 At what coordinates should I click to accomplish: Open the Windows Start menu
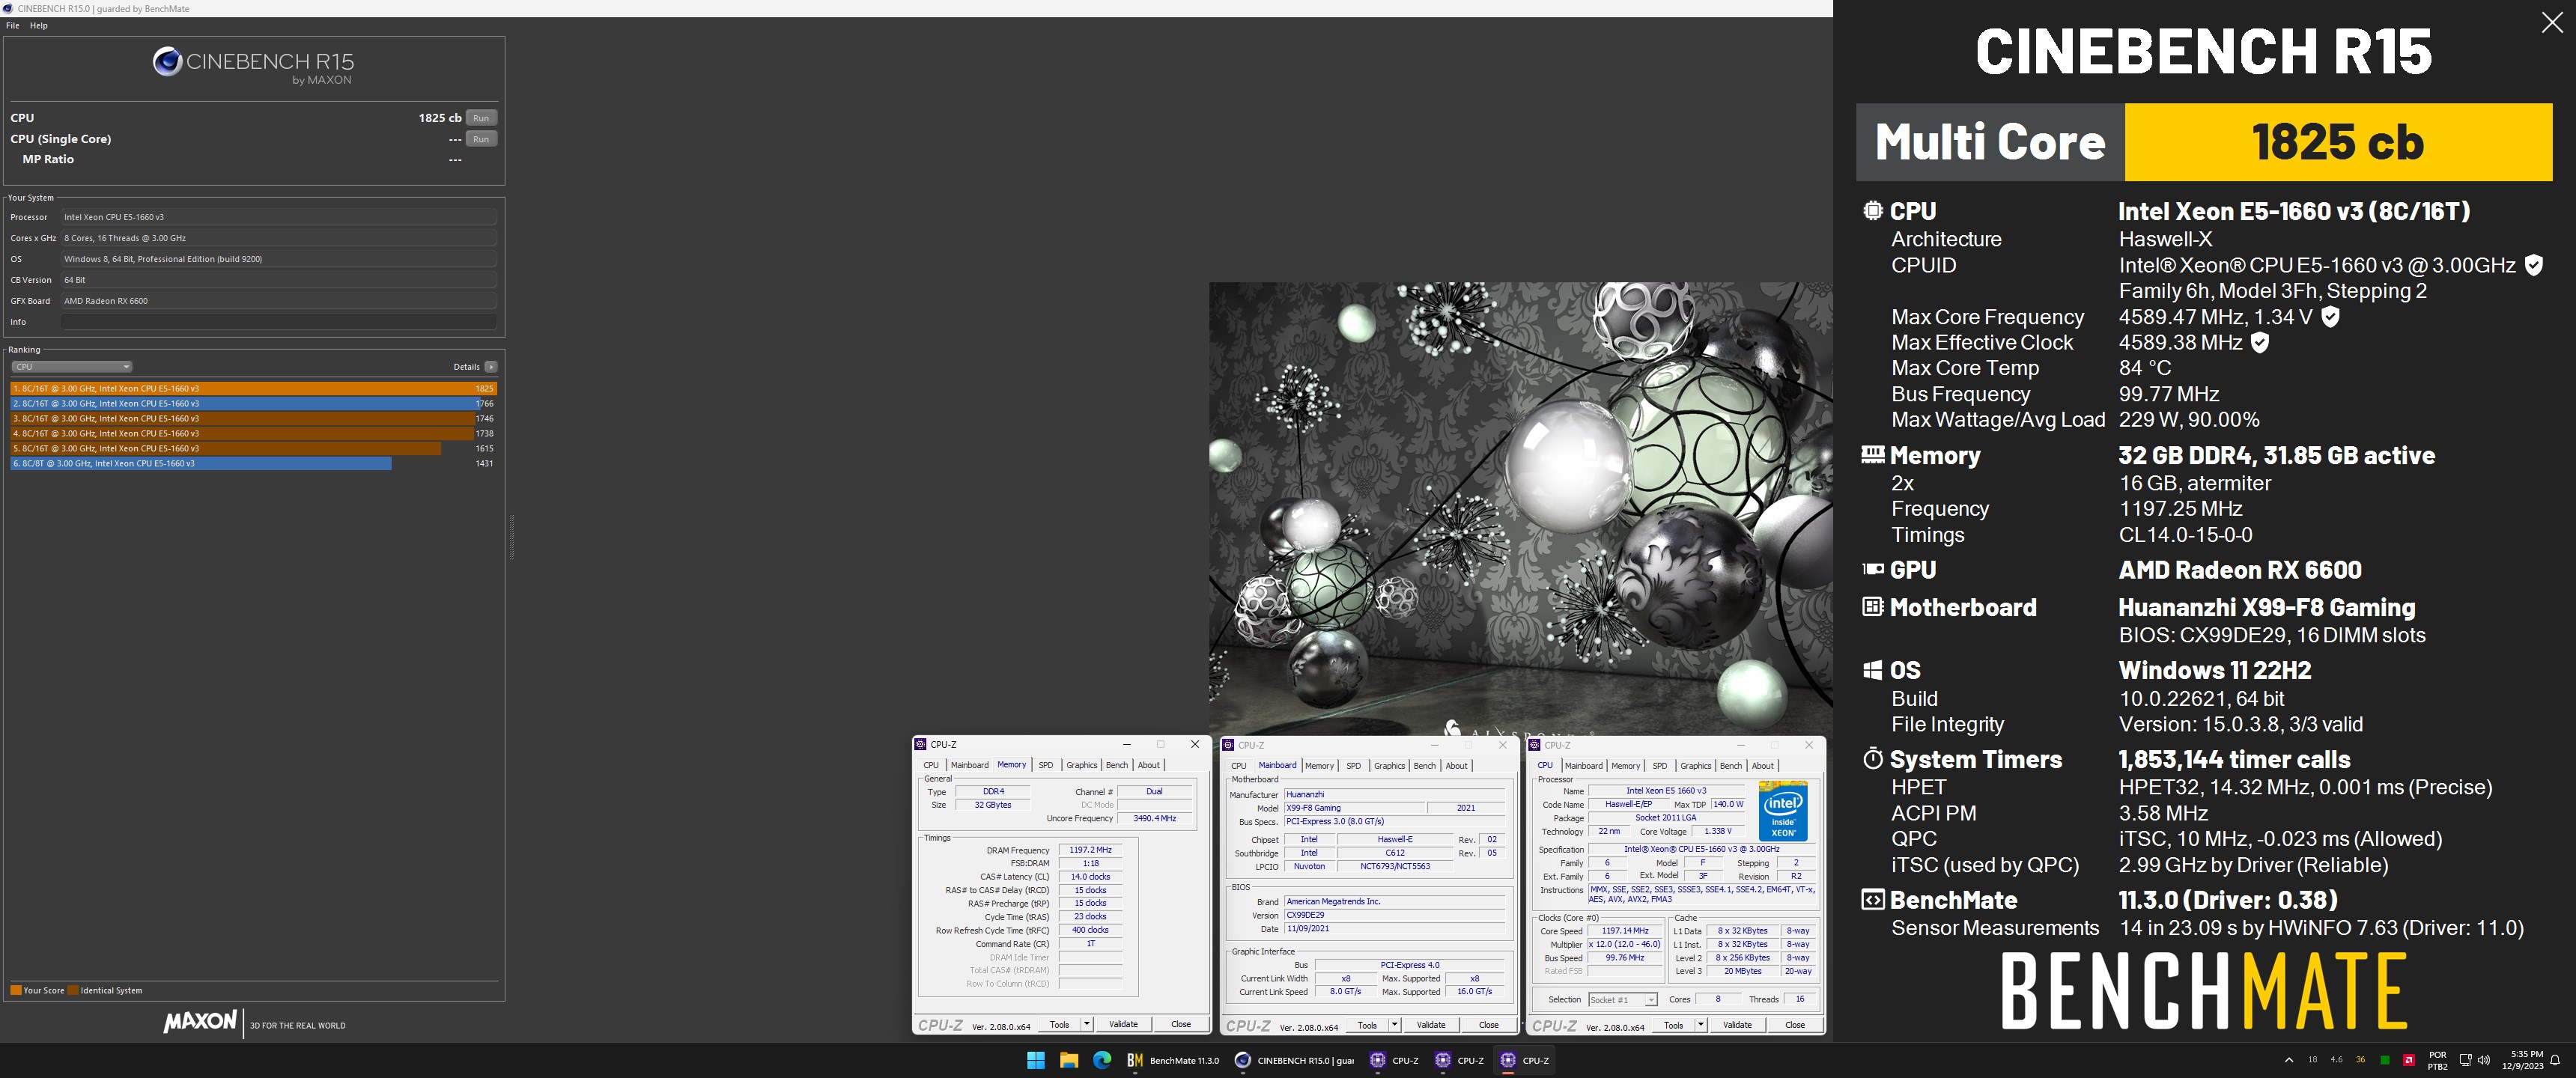click(x=1035, y=1060)
